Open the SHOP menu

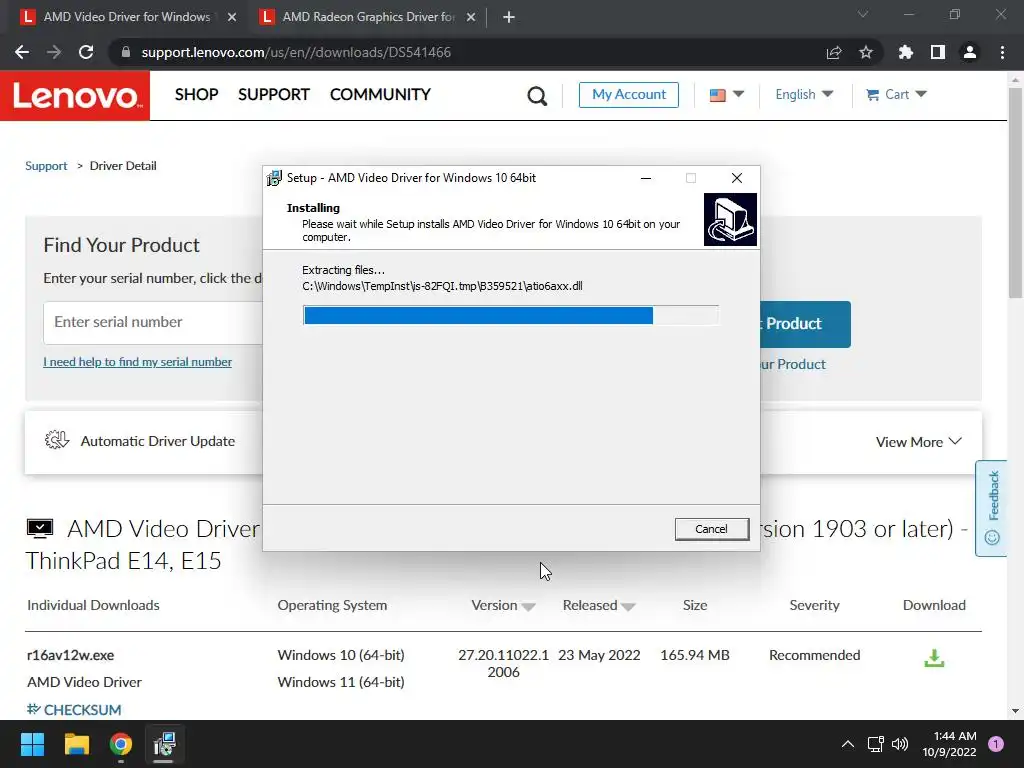click(x=197, y=95)
